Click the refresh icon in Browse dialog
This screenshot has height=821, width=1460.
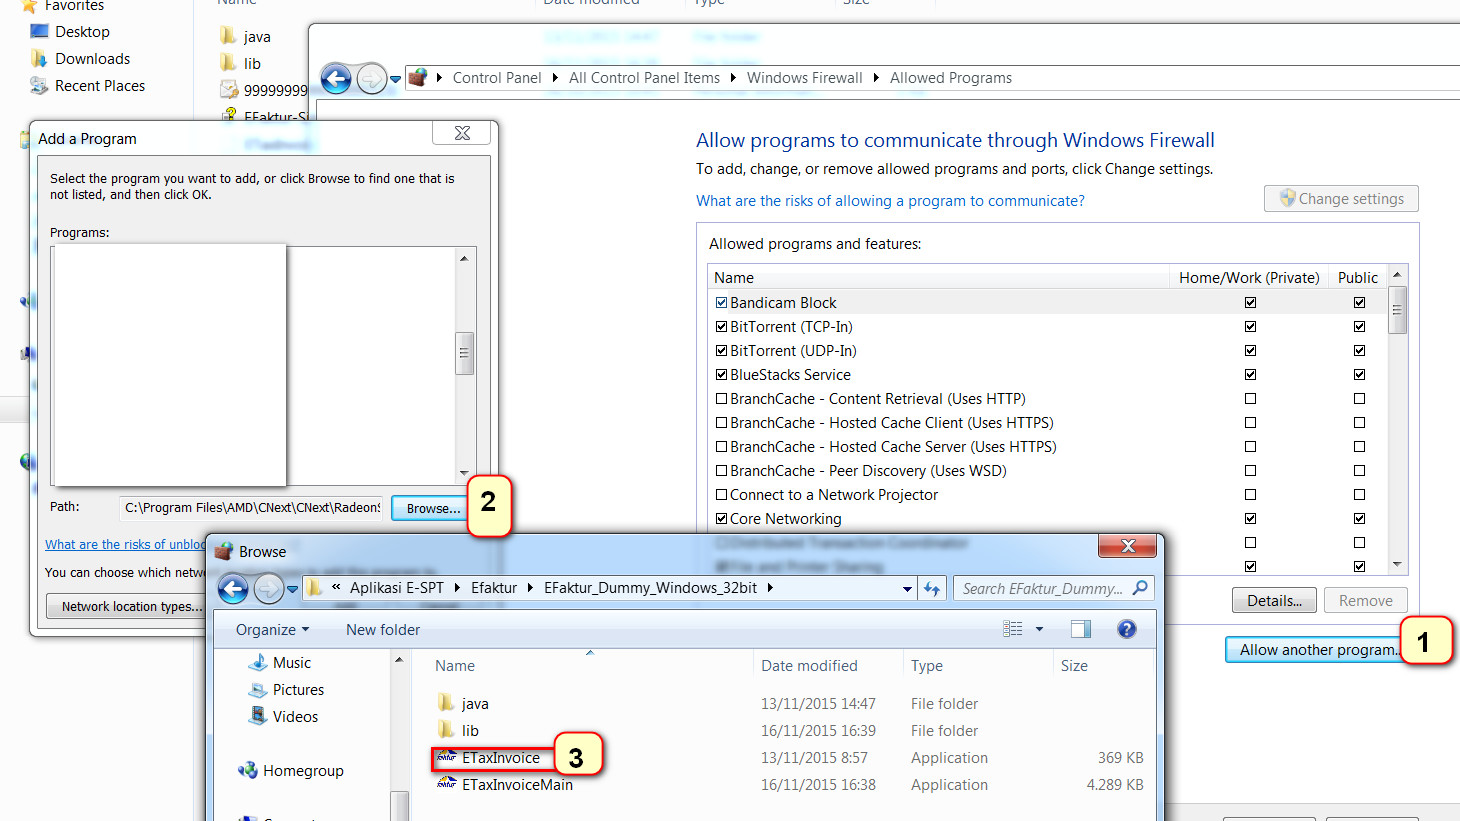tap(932, 588)
